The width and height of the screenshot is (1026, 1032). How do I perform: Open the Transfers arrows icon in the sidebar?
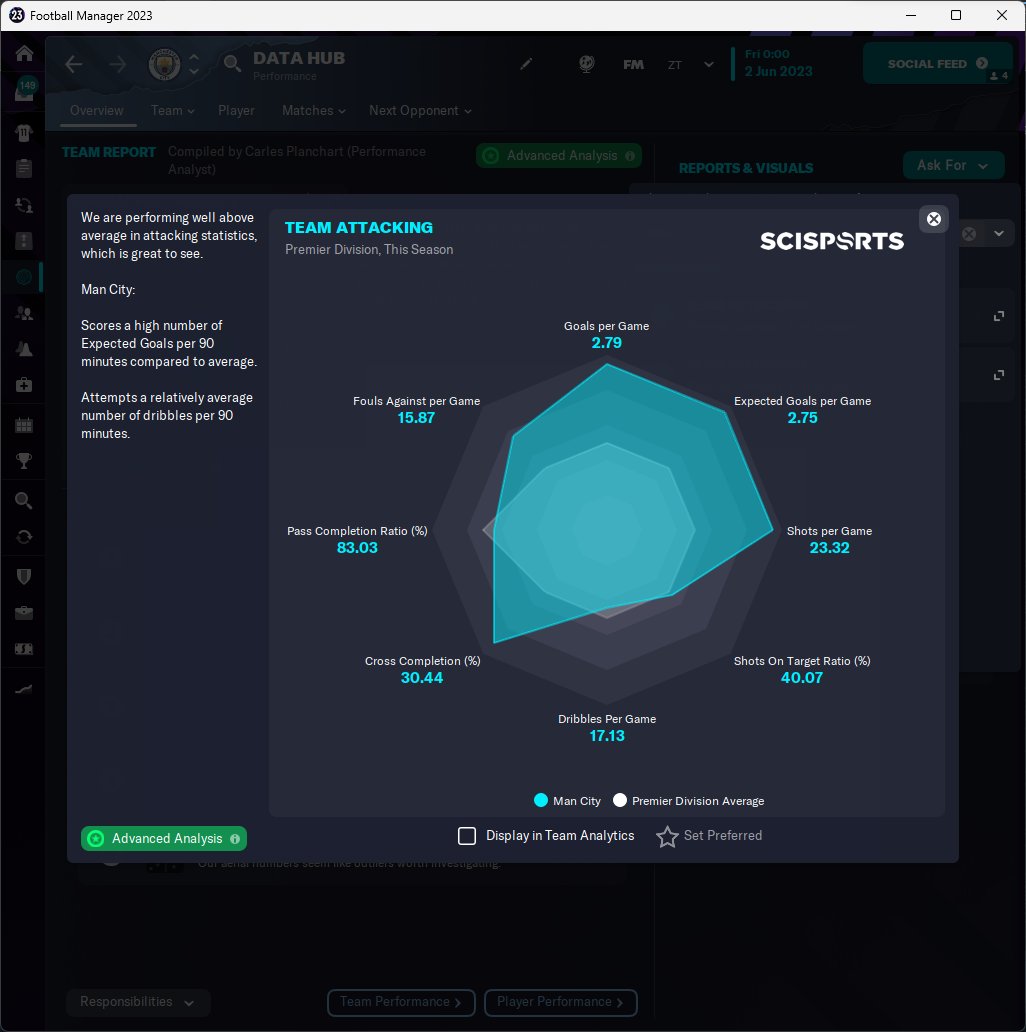coord(24,537)
